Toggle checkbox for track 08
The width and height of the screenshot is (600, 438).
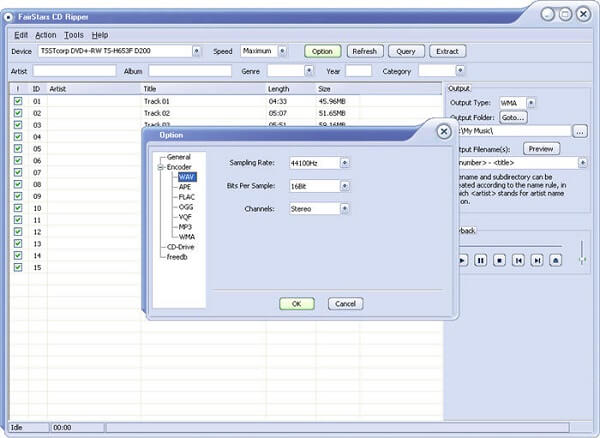[18, 184]
